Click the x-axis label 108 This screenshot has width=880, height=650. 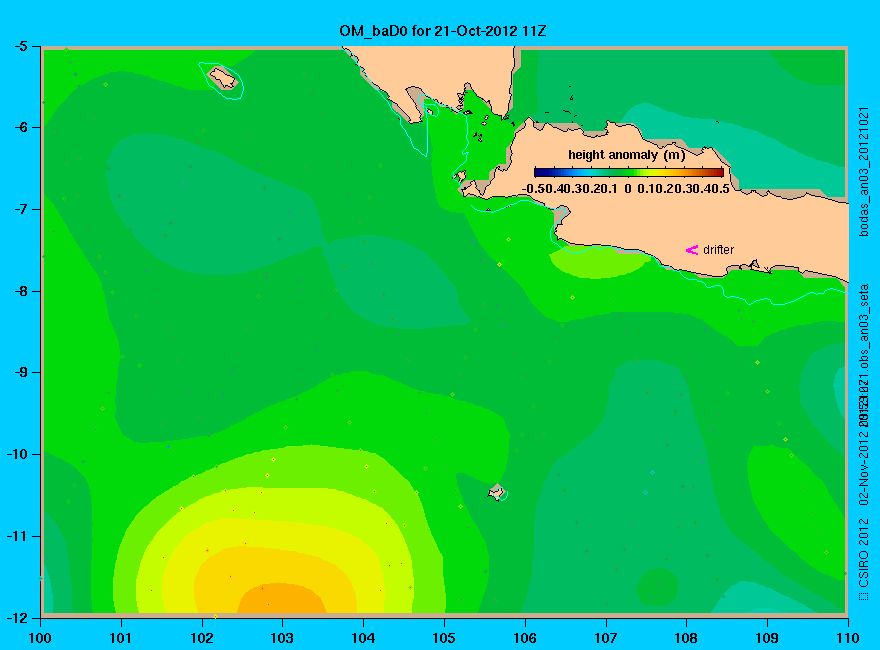[x=686, y=638]
